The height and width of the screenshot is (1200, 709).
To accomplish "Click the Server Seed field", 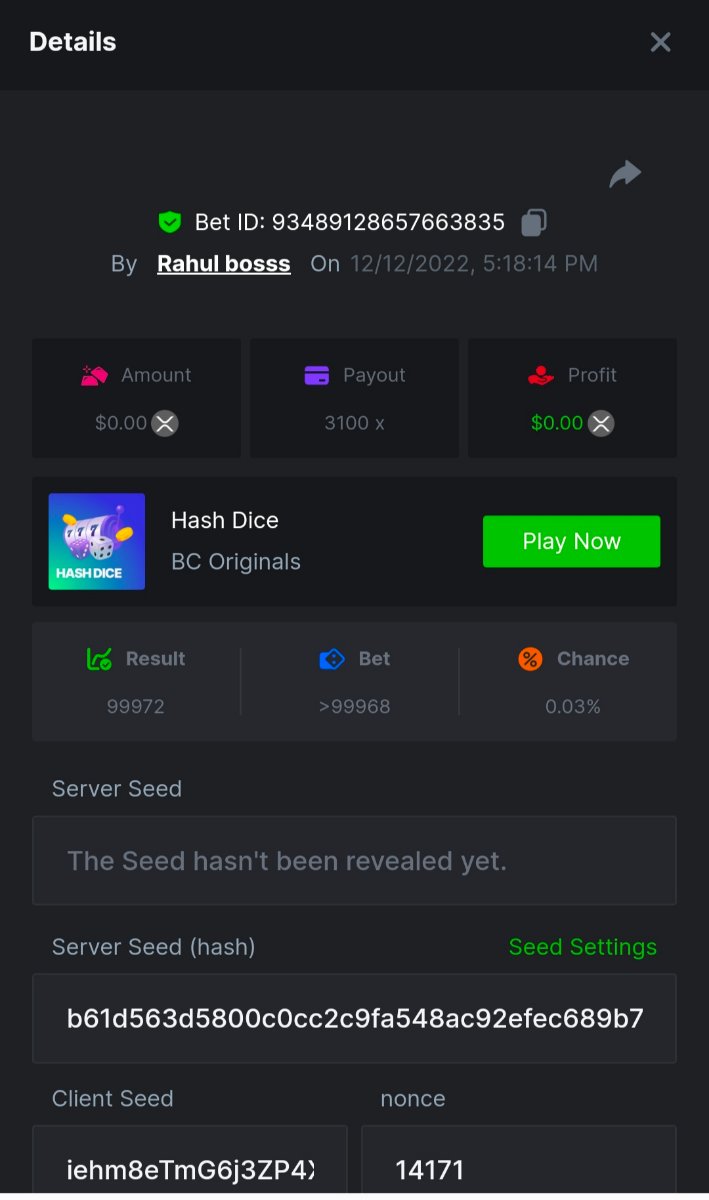I will (354, 861).
